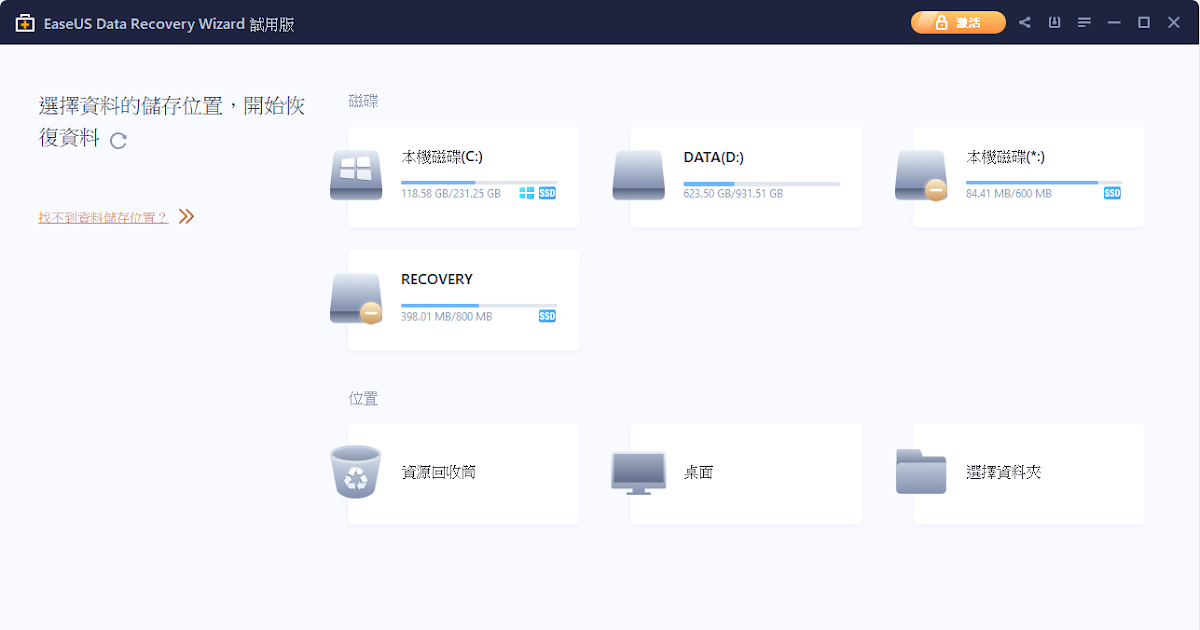Click the 位置 section label
The height and width of the screenshot is (630, 1200).
[363, 398]
